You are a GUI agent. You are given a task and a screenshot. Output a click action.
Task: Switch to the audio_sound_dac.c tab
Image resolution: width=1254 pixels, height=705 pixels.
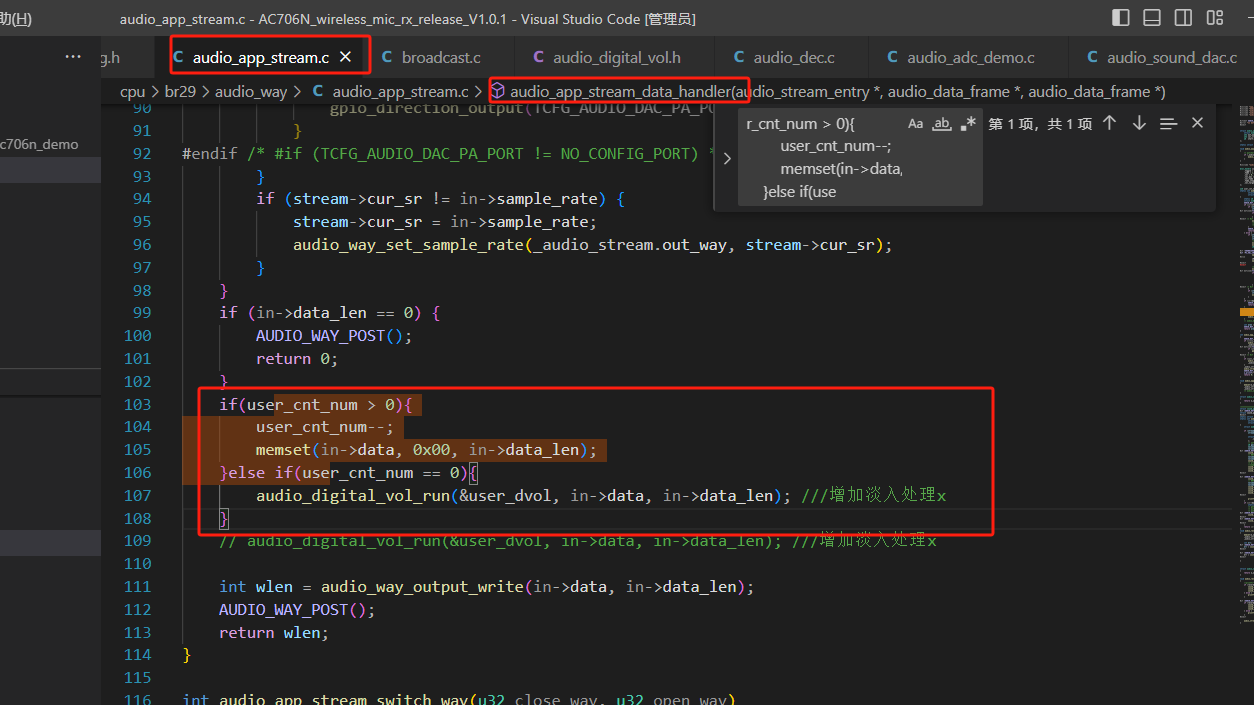tap(1161, 57)
